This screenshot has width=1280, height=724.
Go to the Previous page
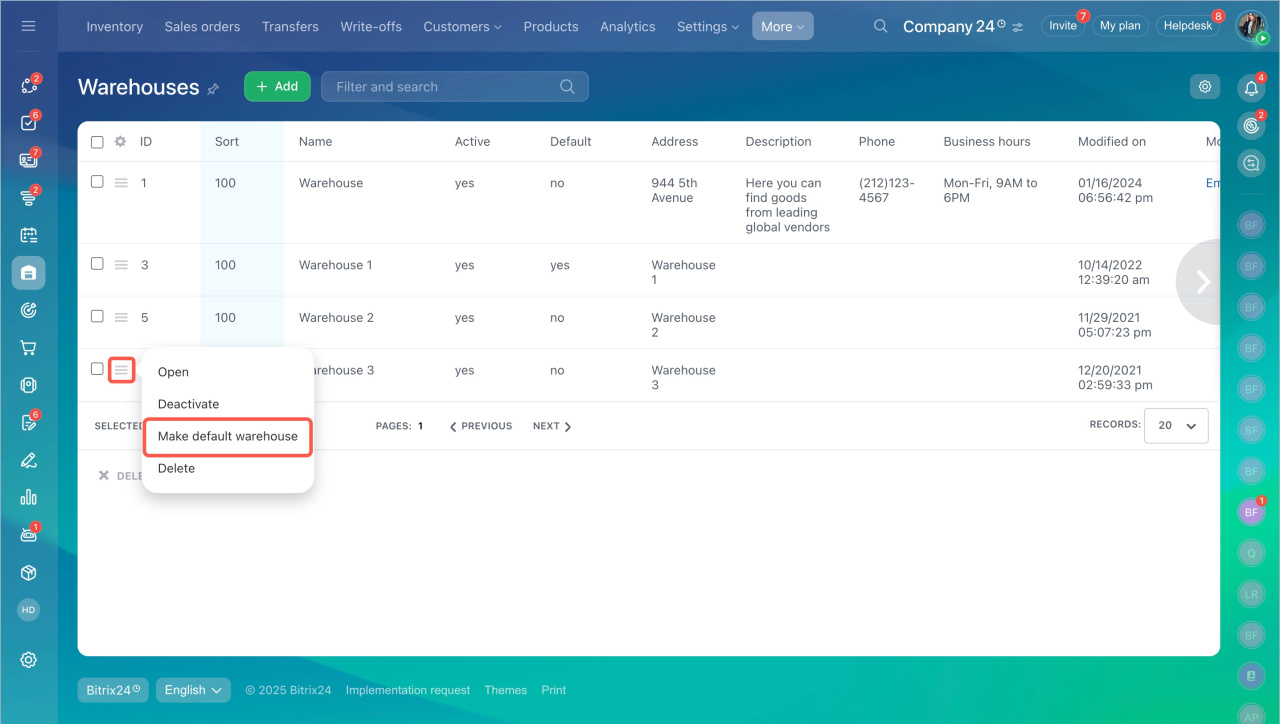point(481,426)
